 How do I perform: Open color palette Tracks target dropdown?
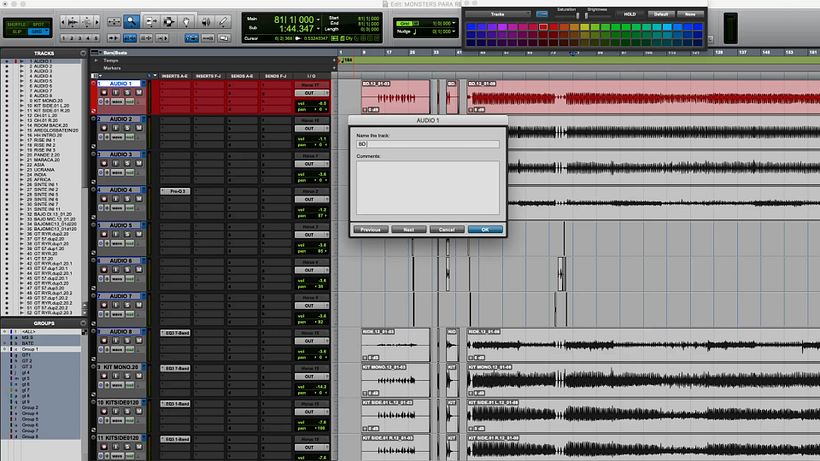click(x=498, y=14)
